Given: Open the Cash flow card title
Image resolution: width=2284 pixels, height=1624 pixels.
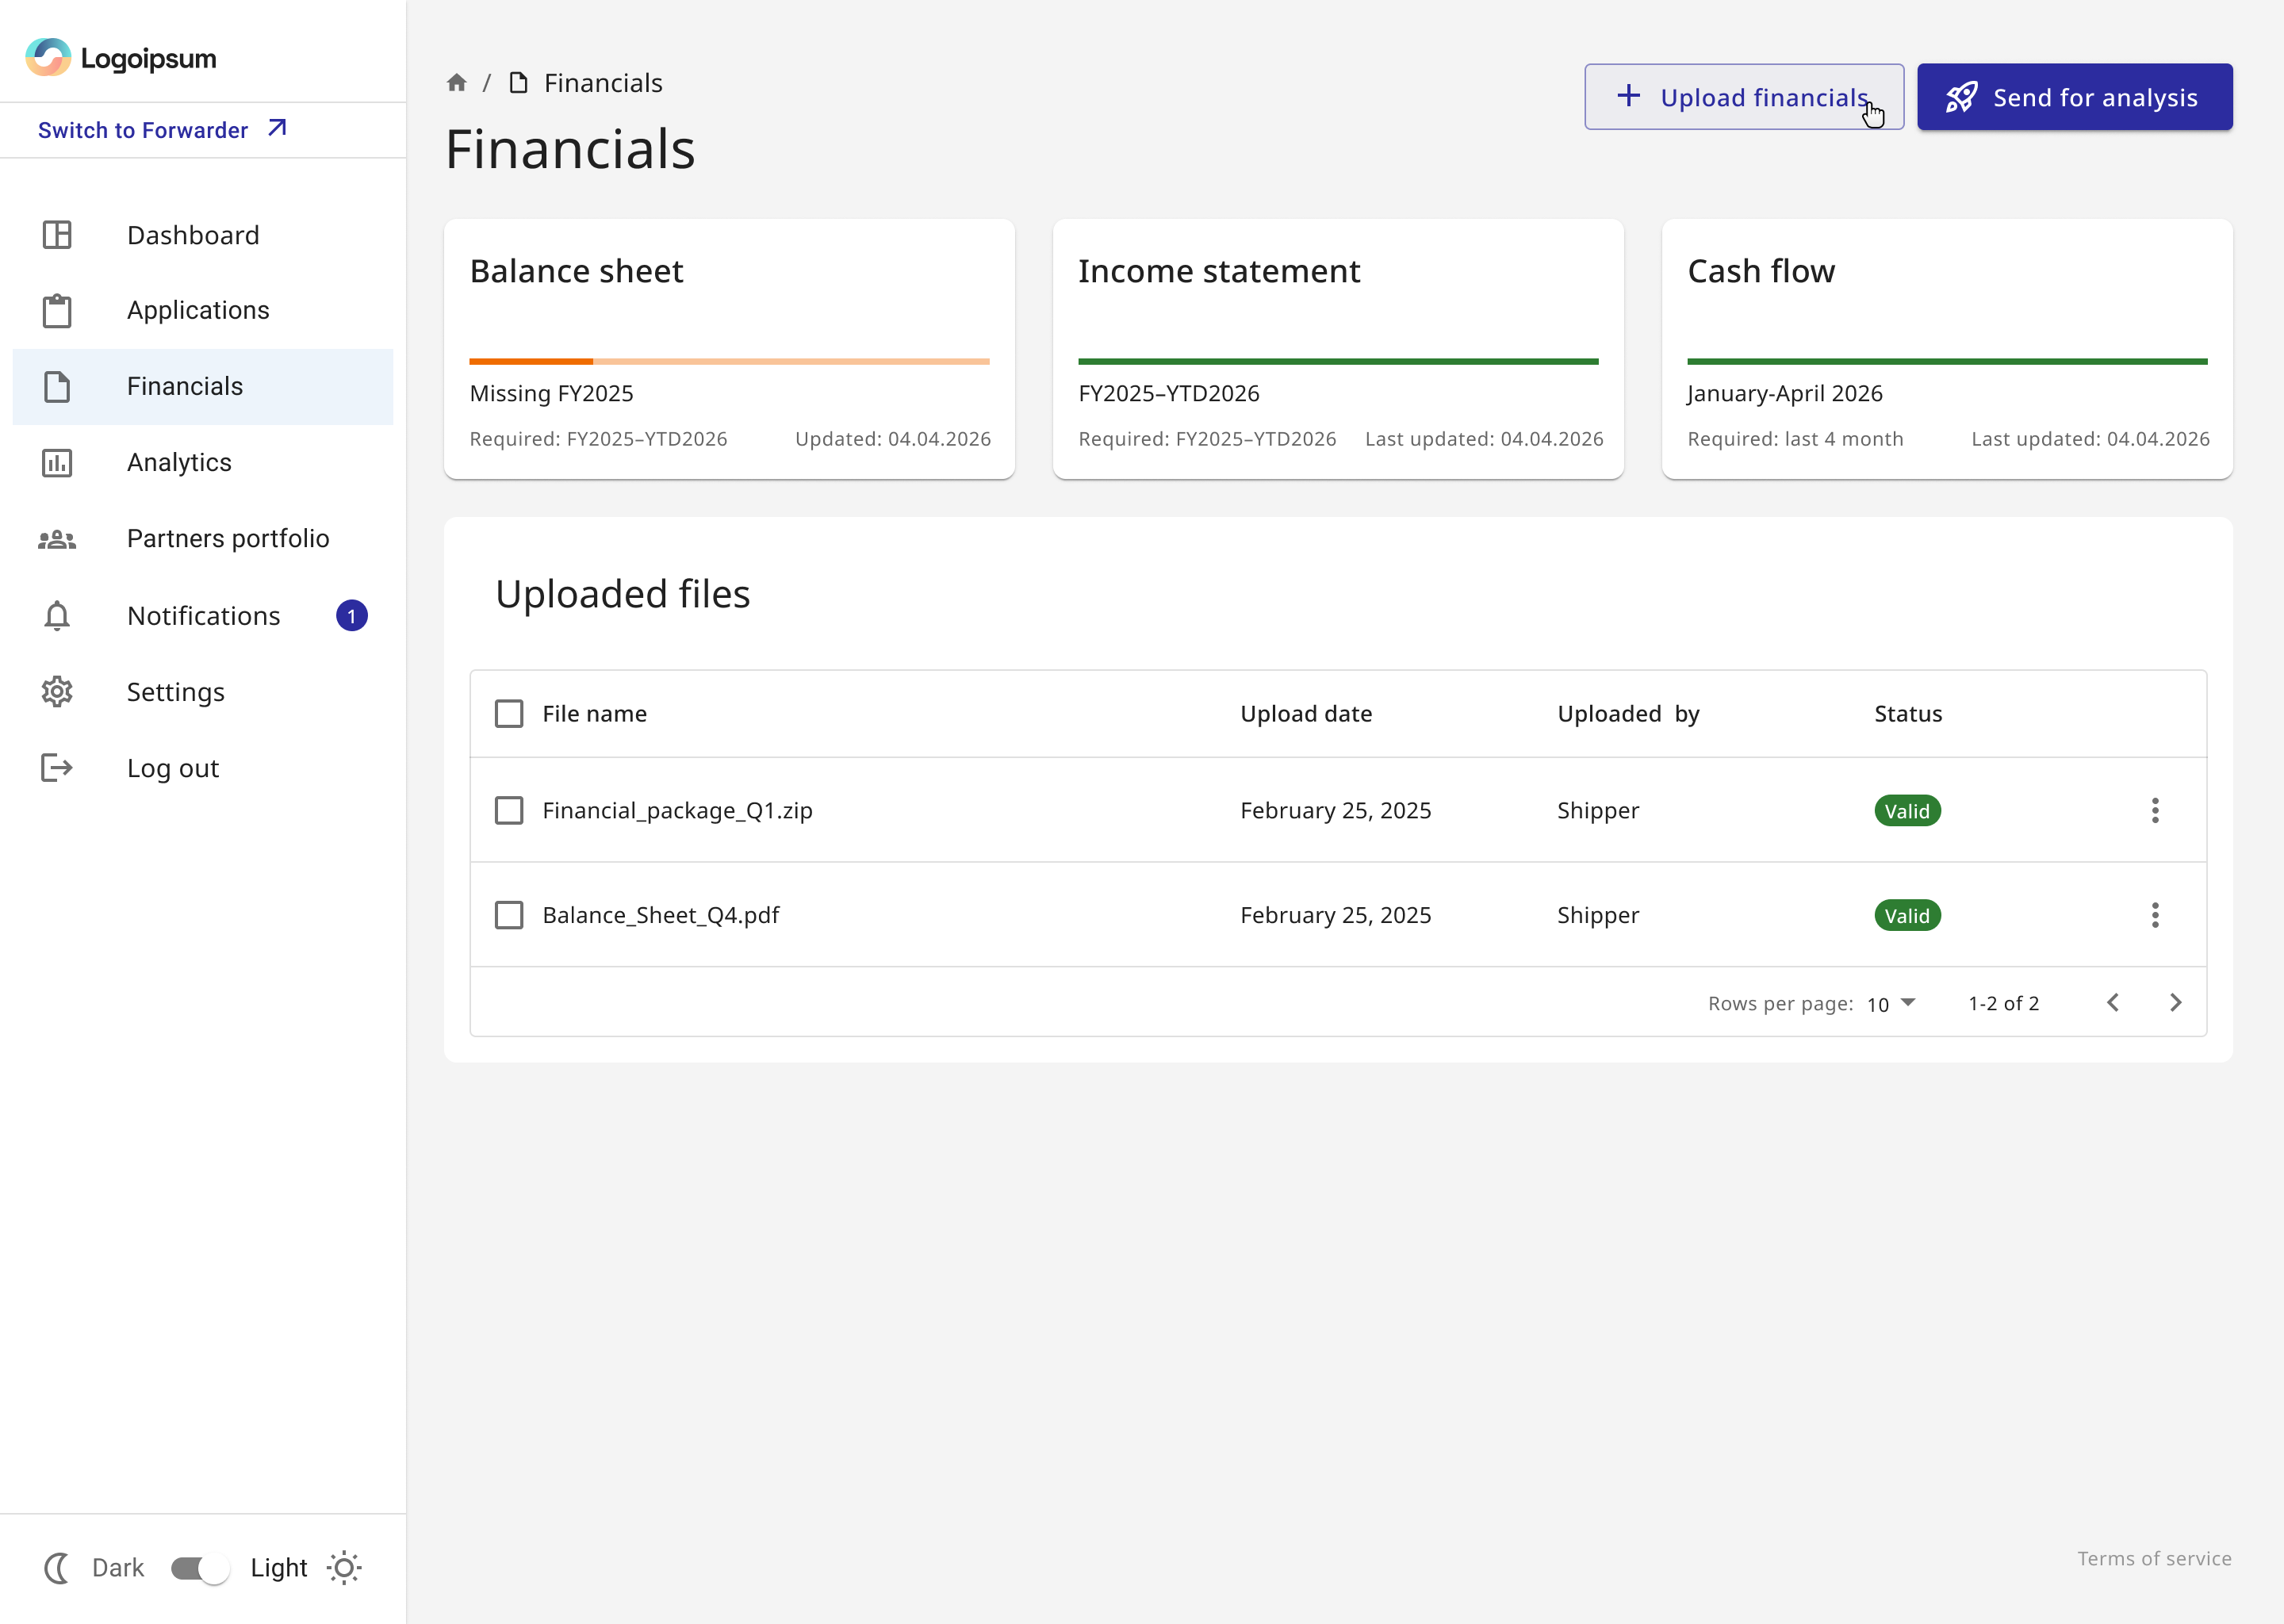Looking at the screenshot, I should (x=1761, y=271).
